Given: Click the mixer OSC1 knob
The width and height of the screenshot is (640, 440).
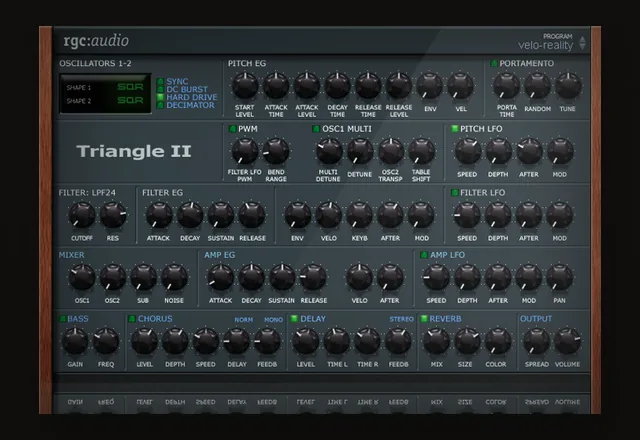Looking at the screenshot, I should 82,278.
